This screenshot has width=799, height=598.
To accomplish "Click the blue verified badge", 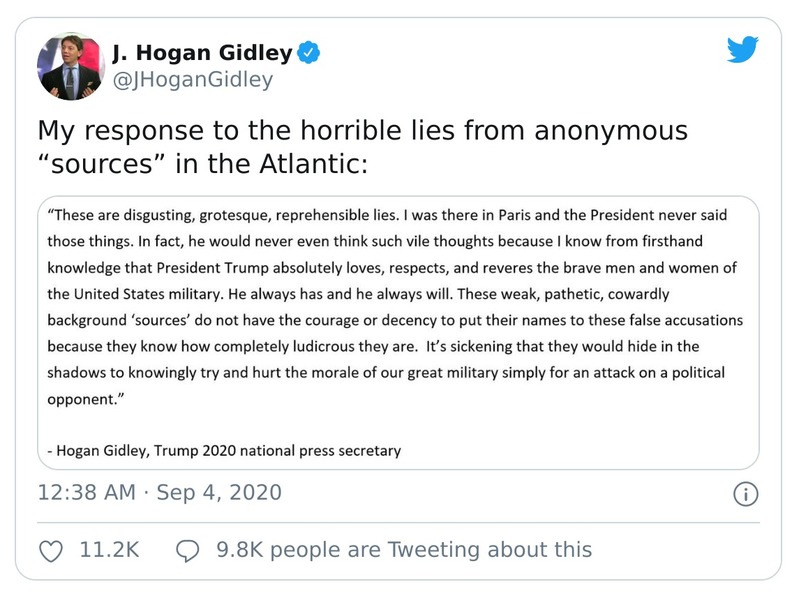I will pyautogui.click(x=311, y=53).
